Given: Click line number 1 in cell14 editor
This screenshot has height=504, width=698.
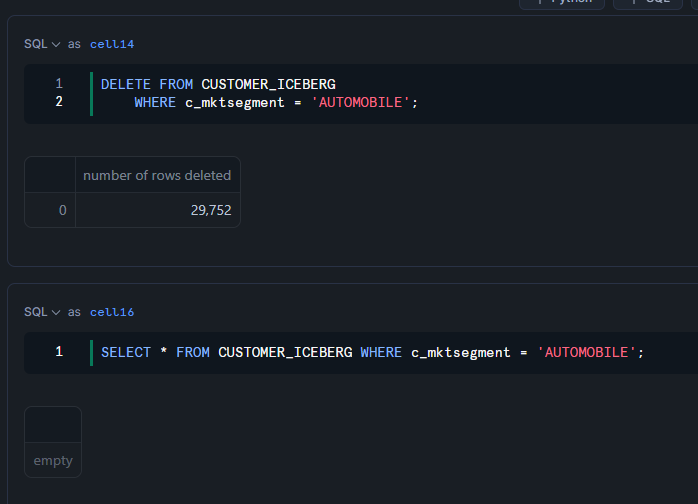Looking at the screenshot, I should point(59,83).
